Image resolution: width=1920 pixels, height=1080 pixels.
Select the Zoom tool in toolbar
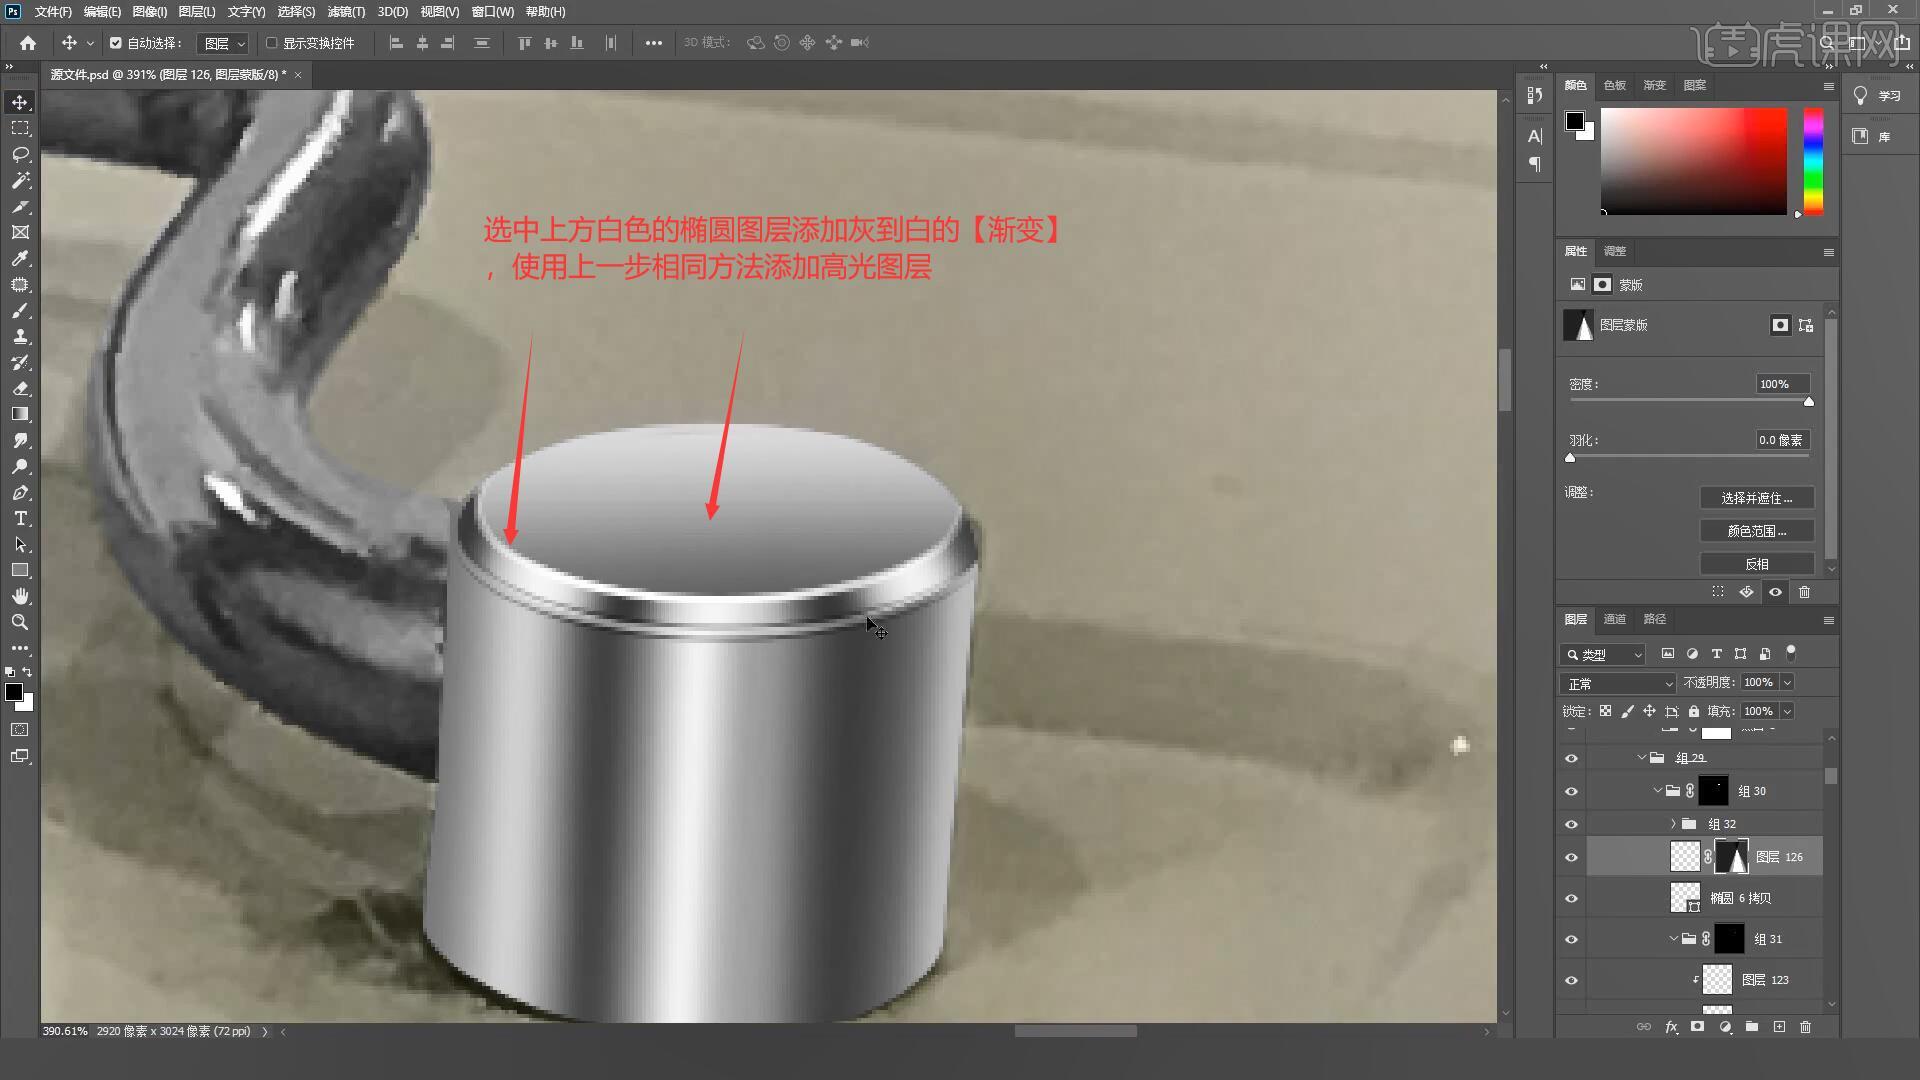click(20, 622)
